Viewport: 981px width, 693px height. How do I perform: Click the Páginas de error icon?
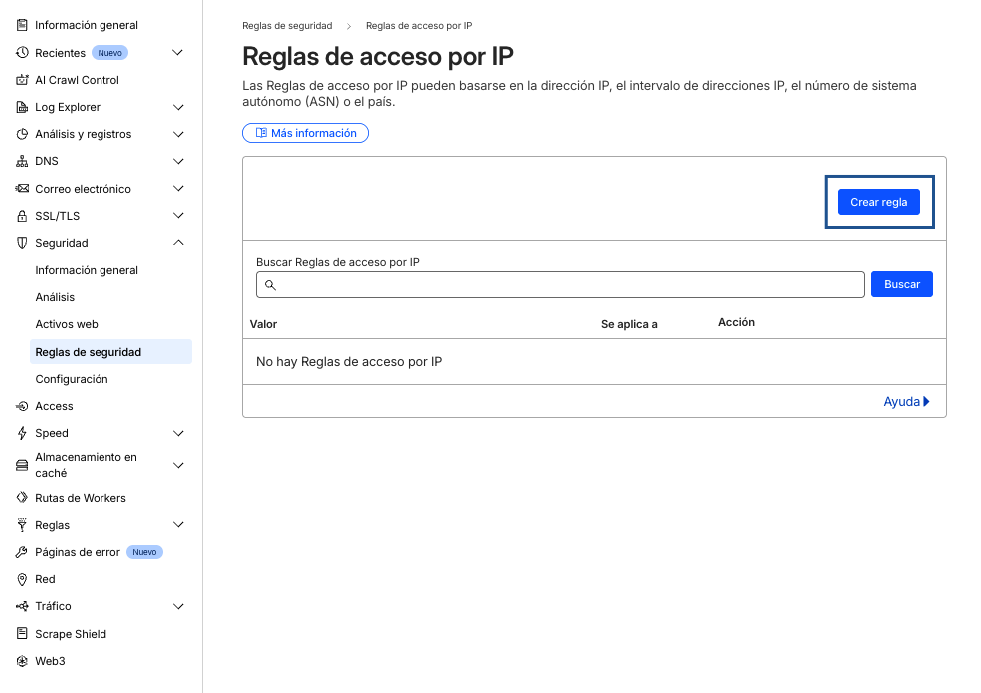click(x=20, y=551)
